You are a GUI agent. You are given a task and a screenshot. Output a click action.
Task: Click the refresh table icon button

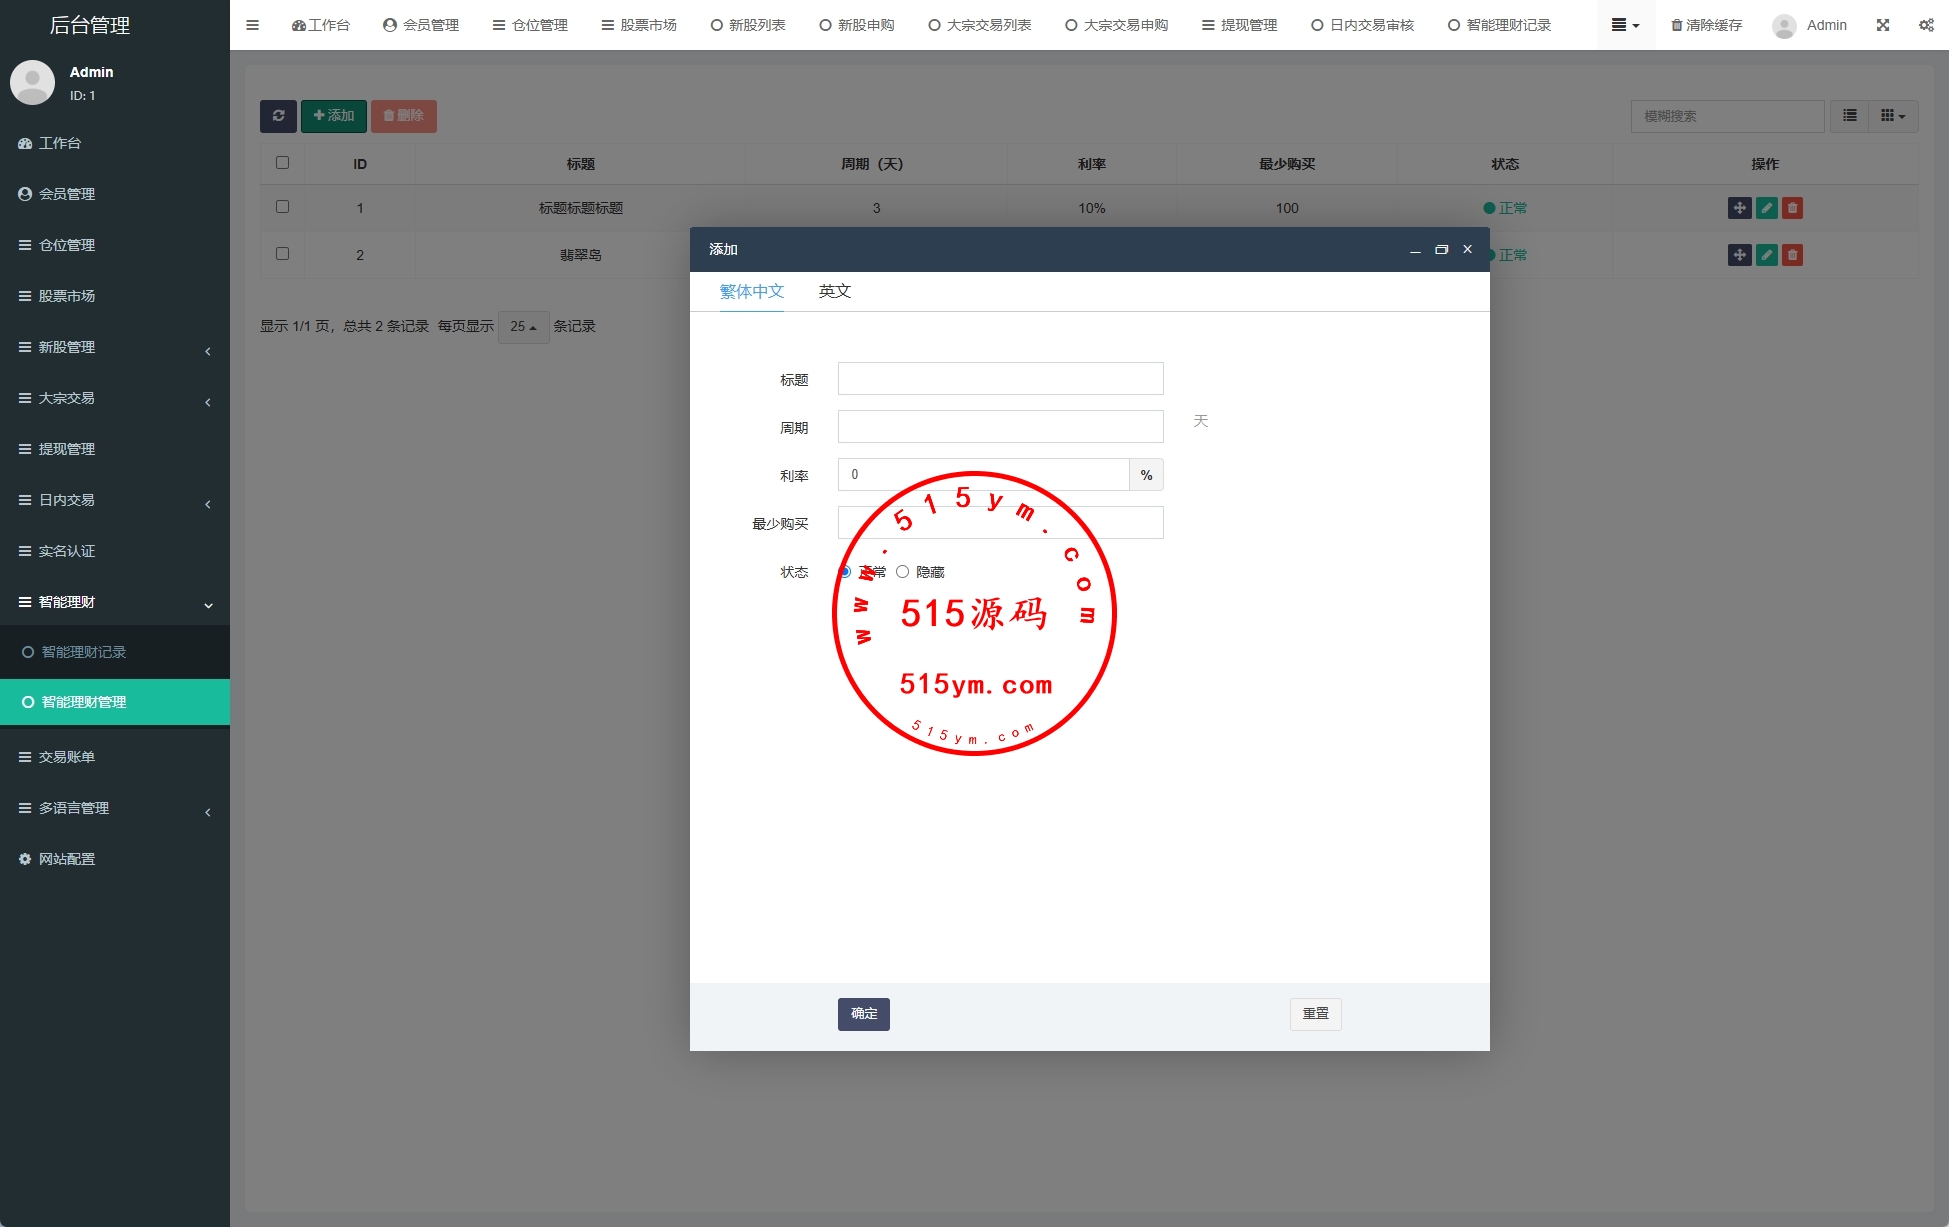point(278,116)
